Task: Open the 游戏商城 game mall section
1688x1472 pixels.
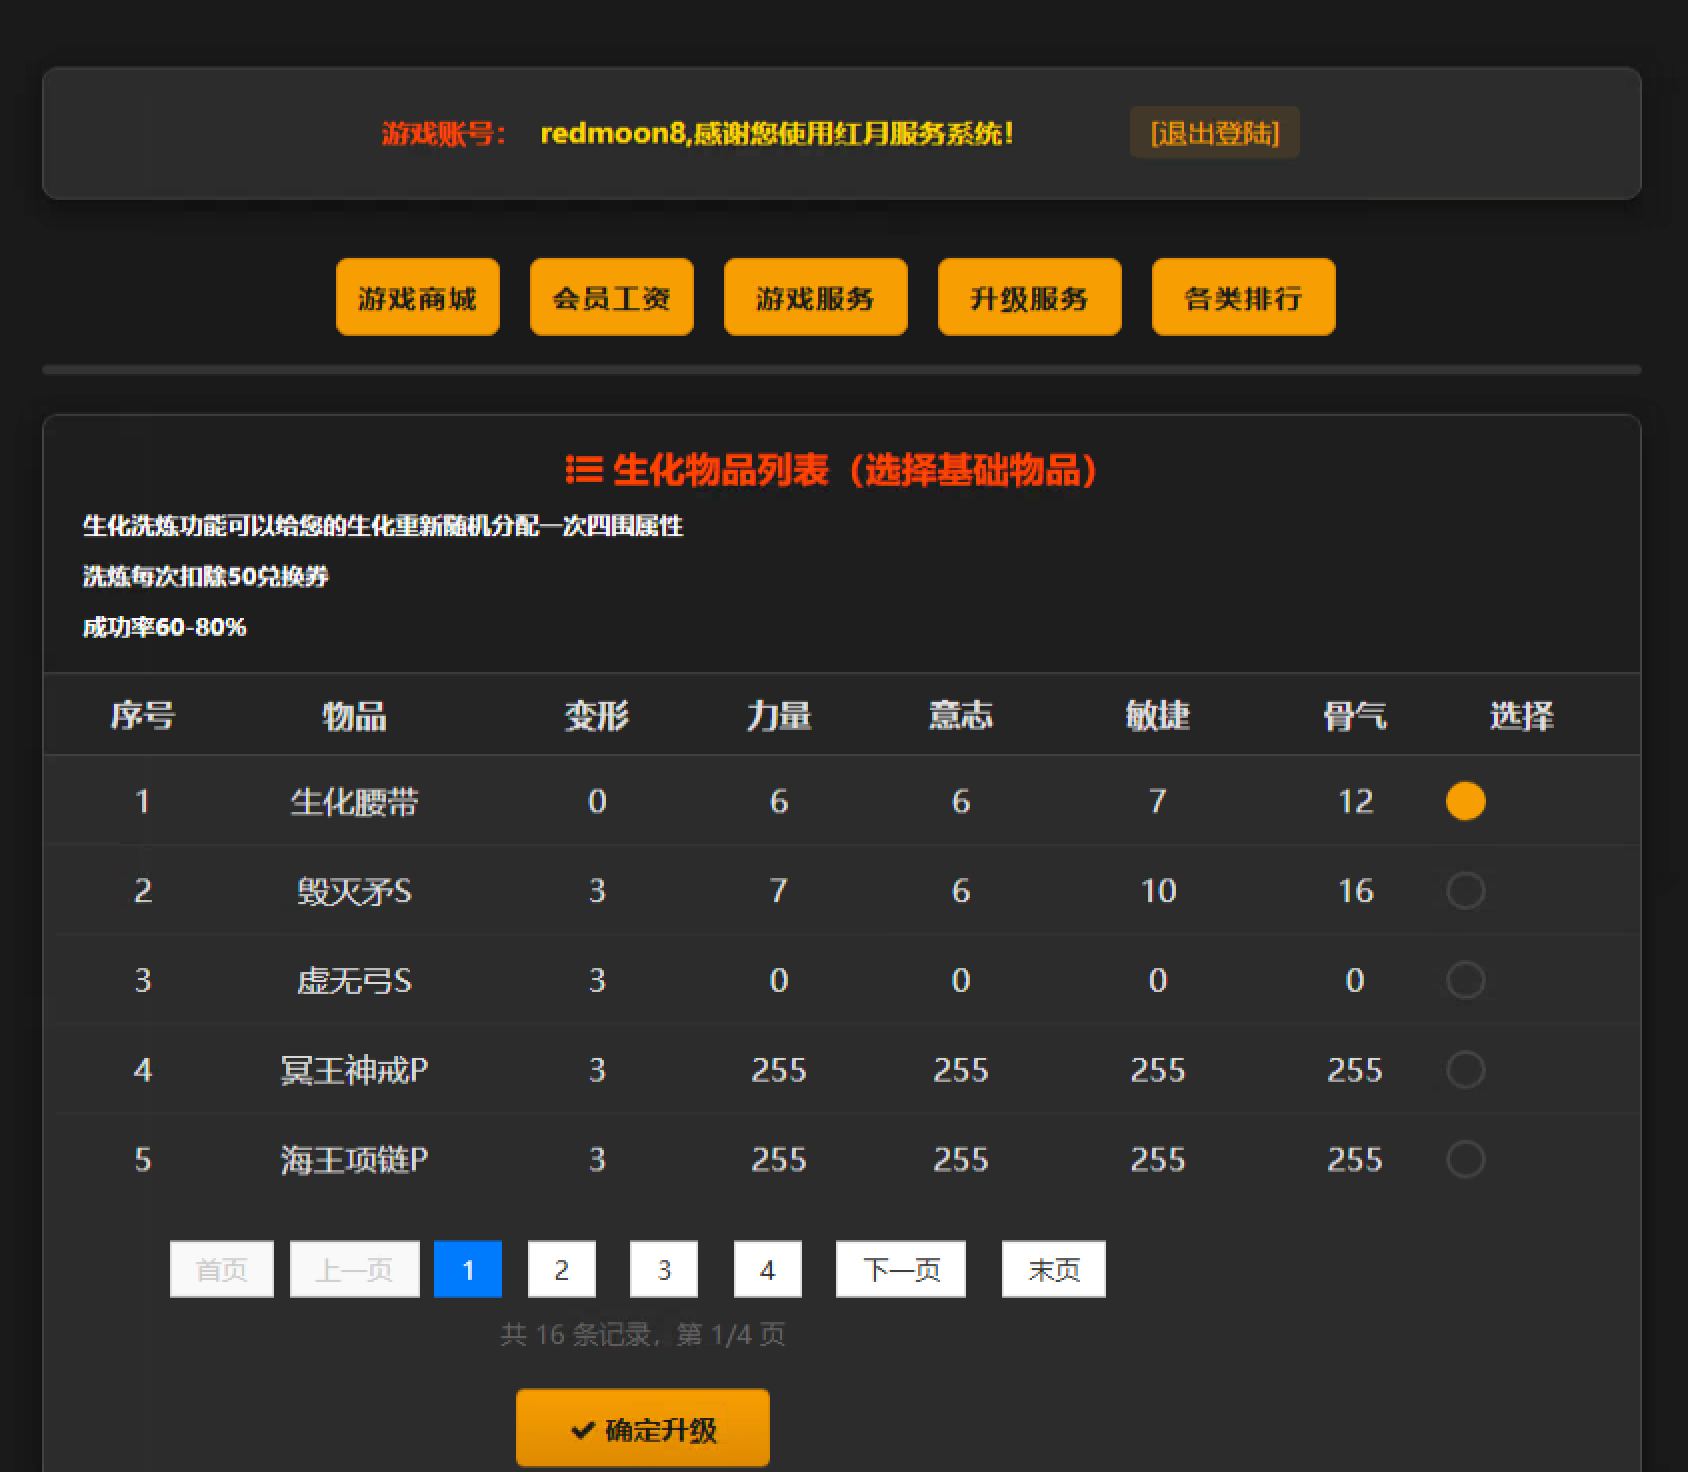Action: [x=417, y=297]
